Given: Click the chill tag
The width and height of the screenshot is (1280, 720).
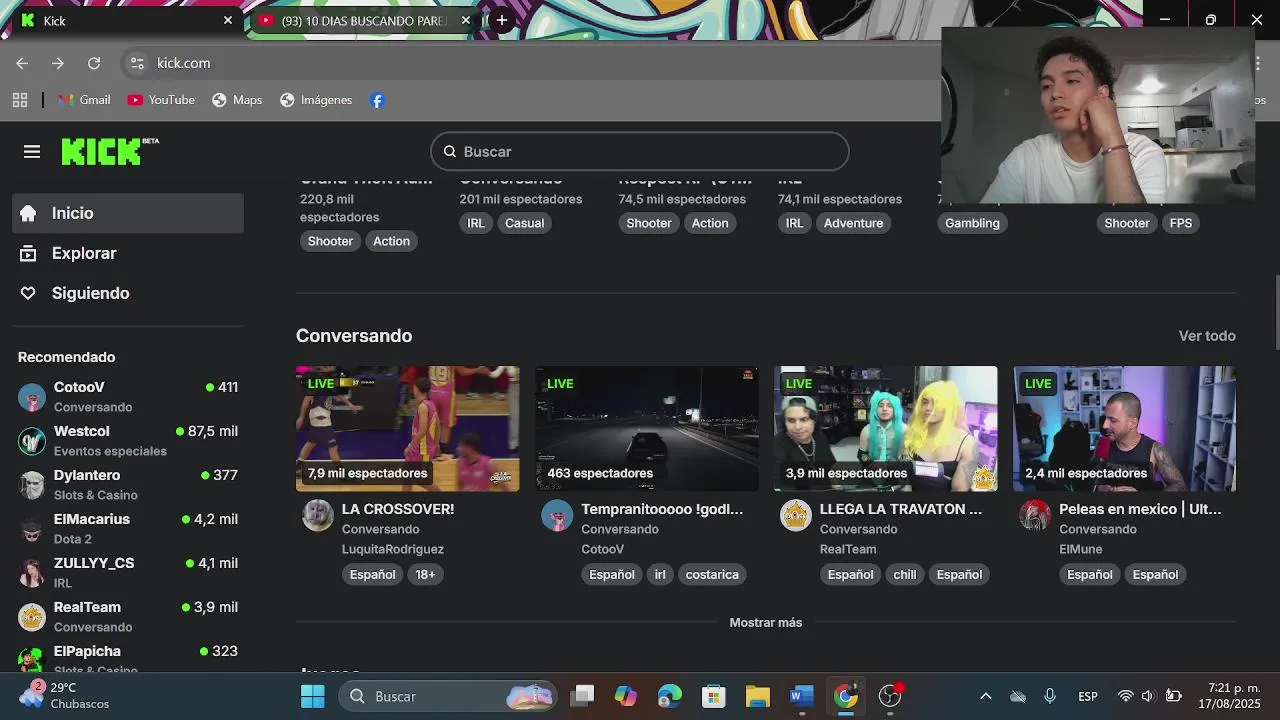Looking at the screenshot, I should (905, 574).
